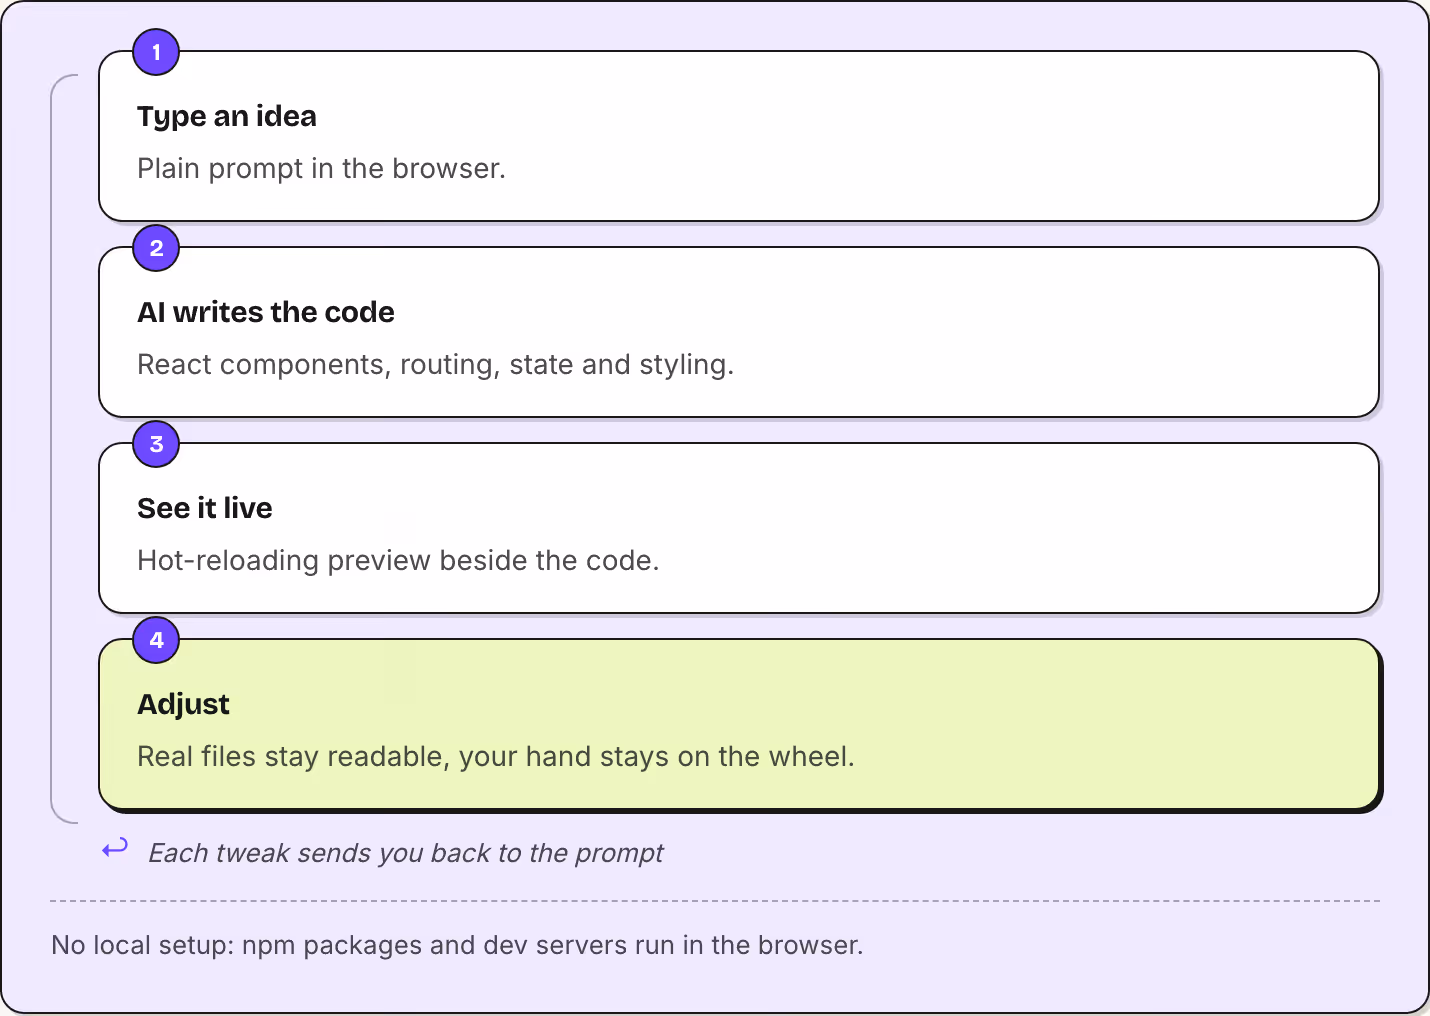Screen dimensions: 1430x1016
Task: Click 'Hot-reloading preview beside the code.' text
Action: click(x=398, y=560)
